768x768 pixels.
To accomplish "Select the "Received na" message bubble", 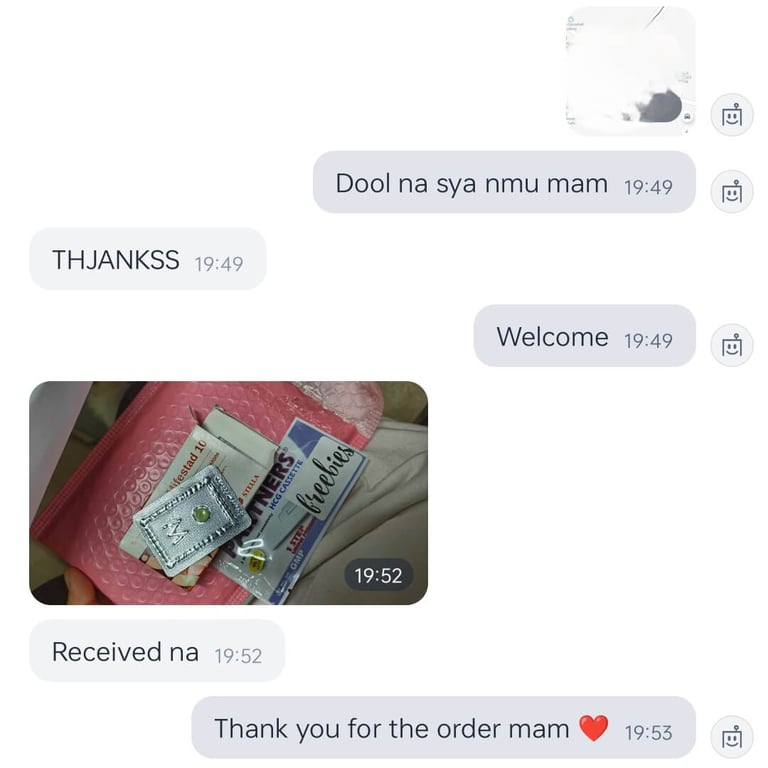I will pos(157,650).
